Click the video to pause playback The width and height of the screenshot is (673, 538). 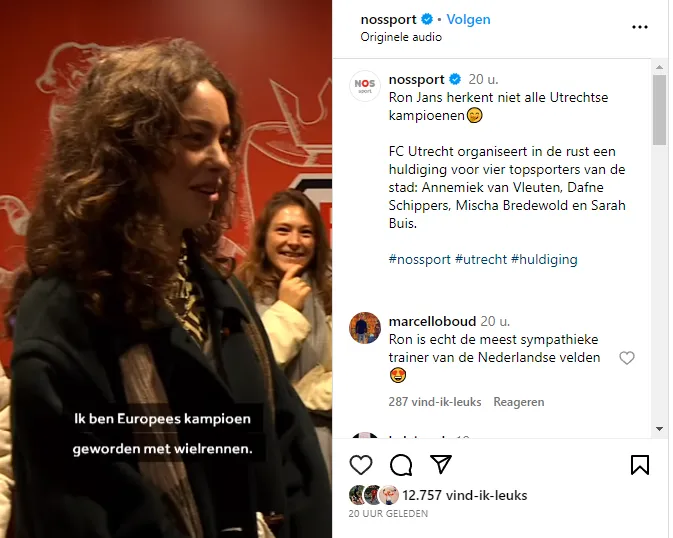tap(166, 269)
